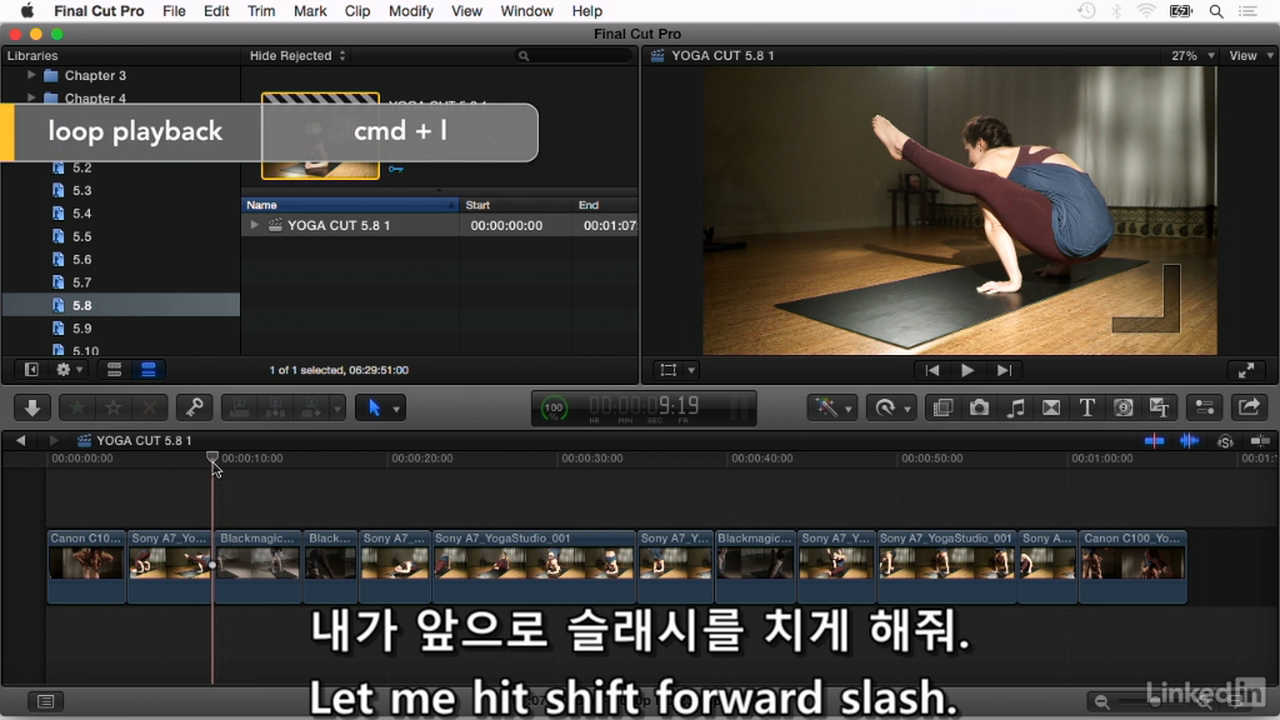Open the timeline index button
This screenshot has height=720, width=1280.
point(45,701)
